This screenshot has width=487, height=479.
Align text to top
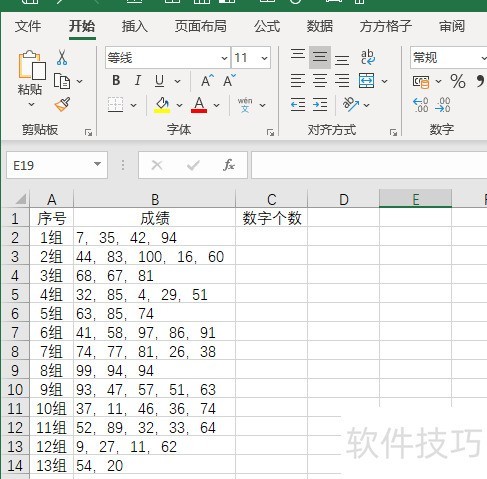(x=298, y=54)
